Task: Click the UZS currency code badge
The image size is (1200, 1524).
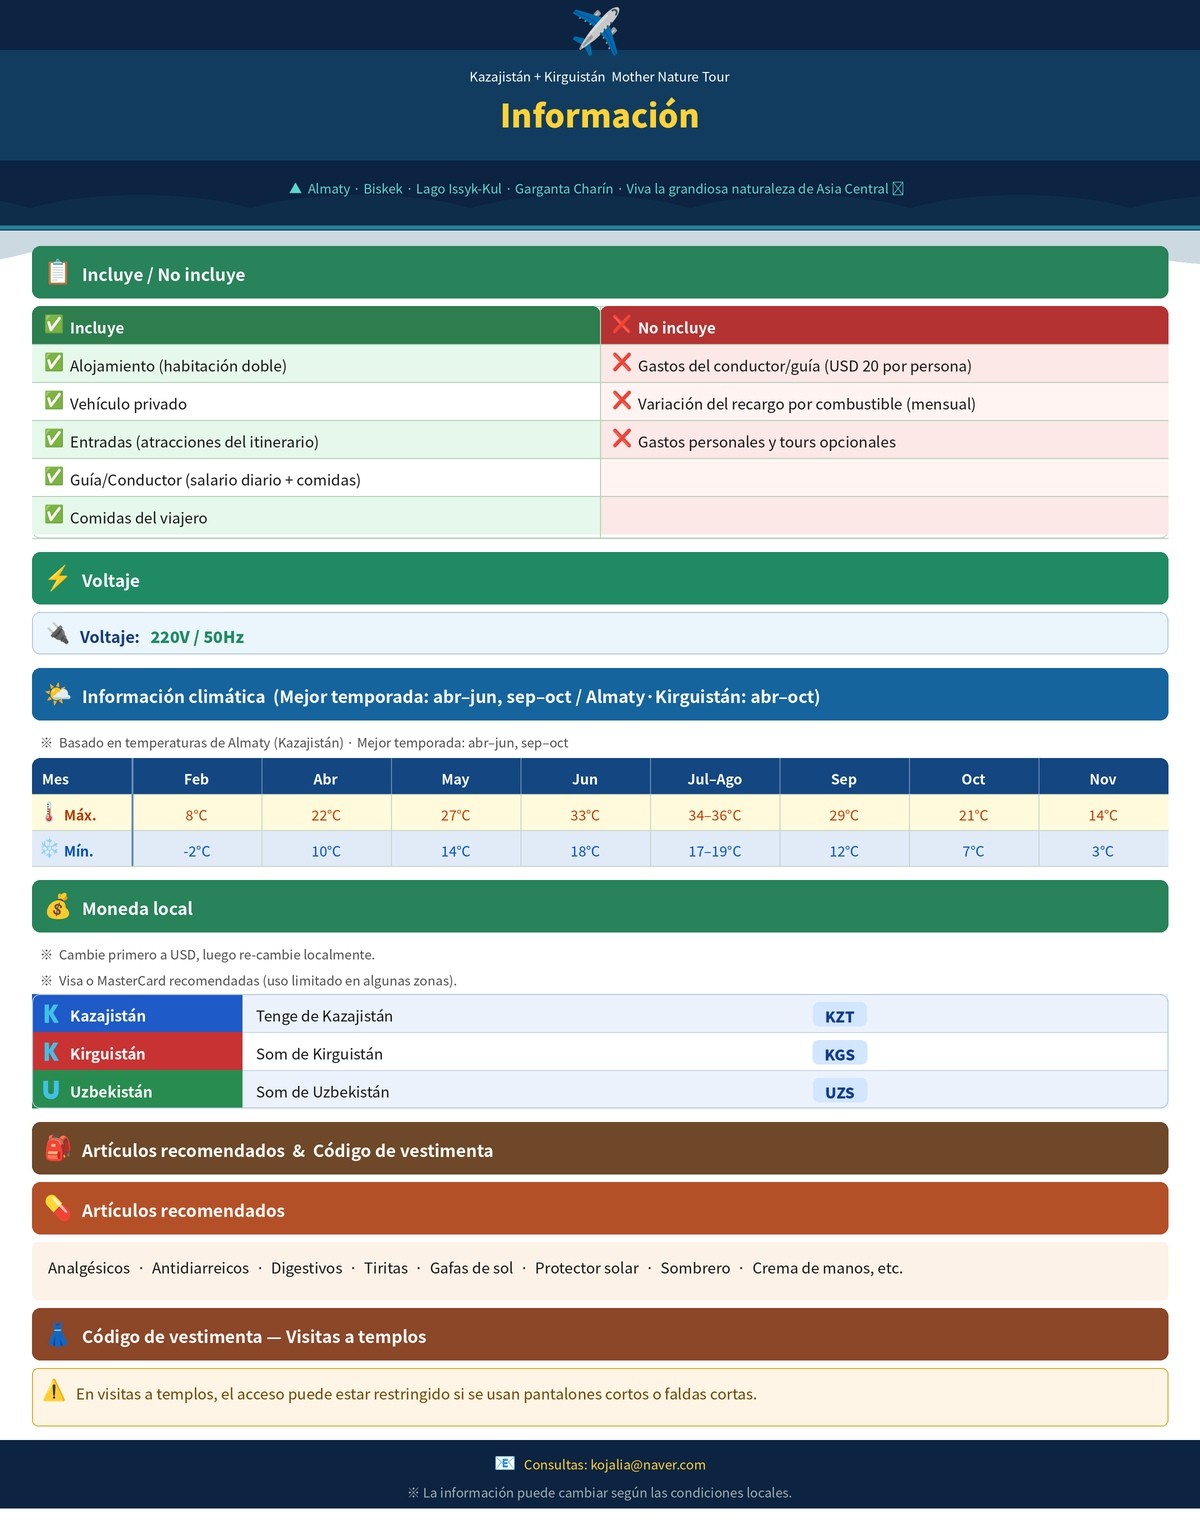Action: [840, 1092]
